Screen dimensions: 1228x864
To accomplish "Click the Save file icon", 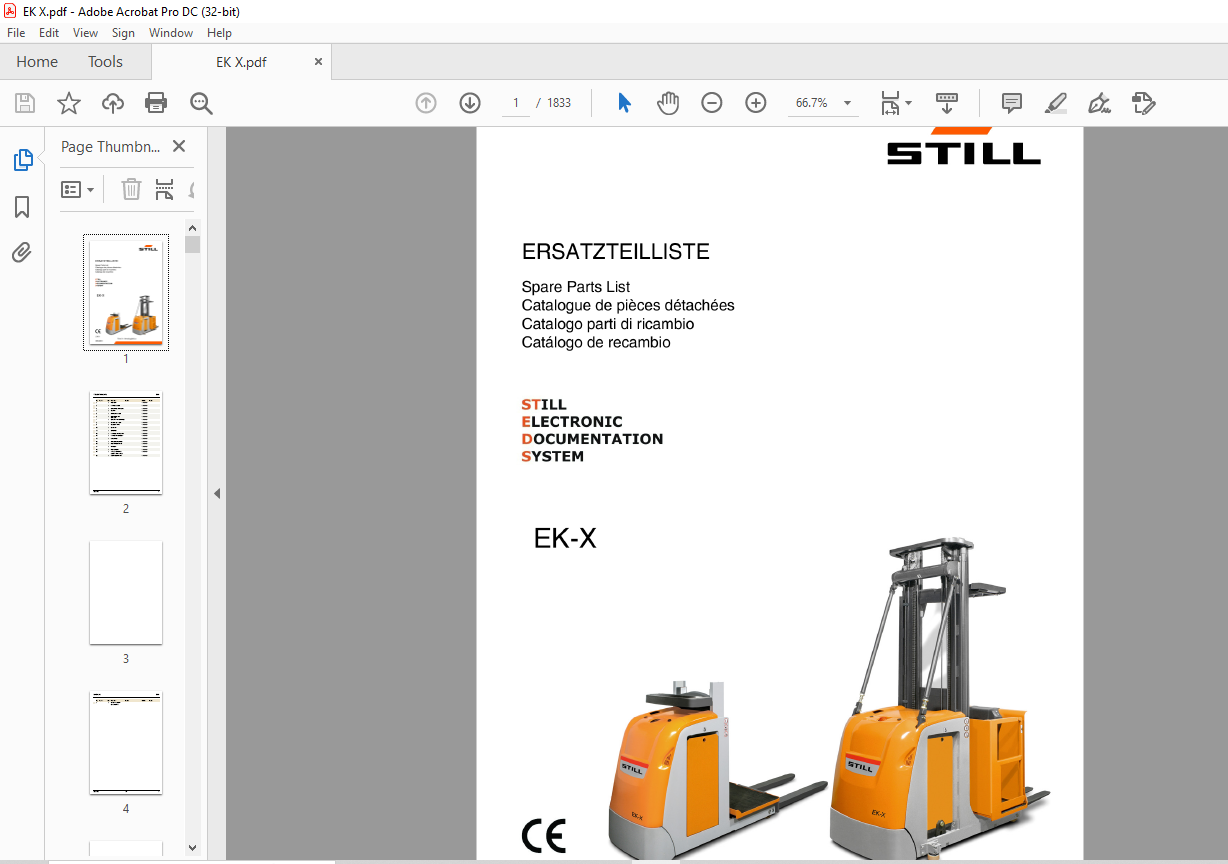I will [25, 103].
